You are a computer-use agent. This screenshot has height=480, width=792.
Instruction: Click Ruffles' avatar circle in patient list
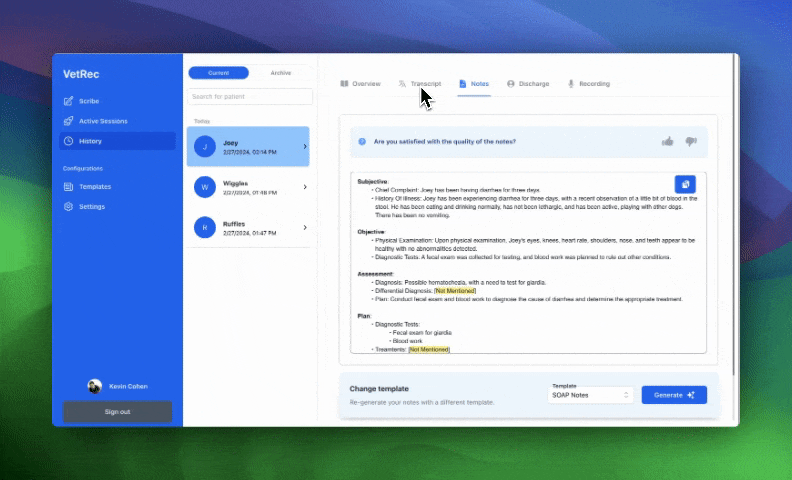point(204,227)
